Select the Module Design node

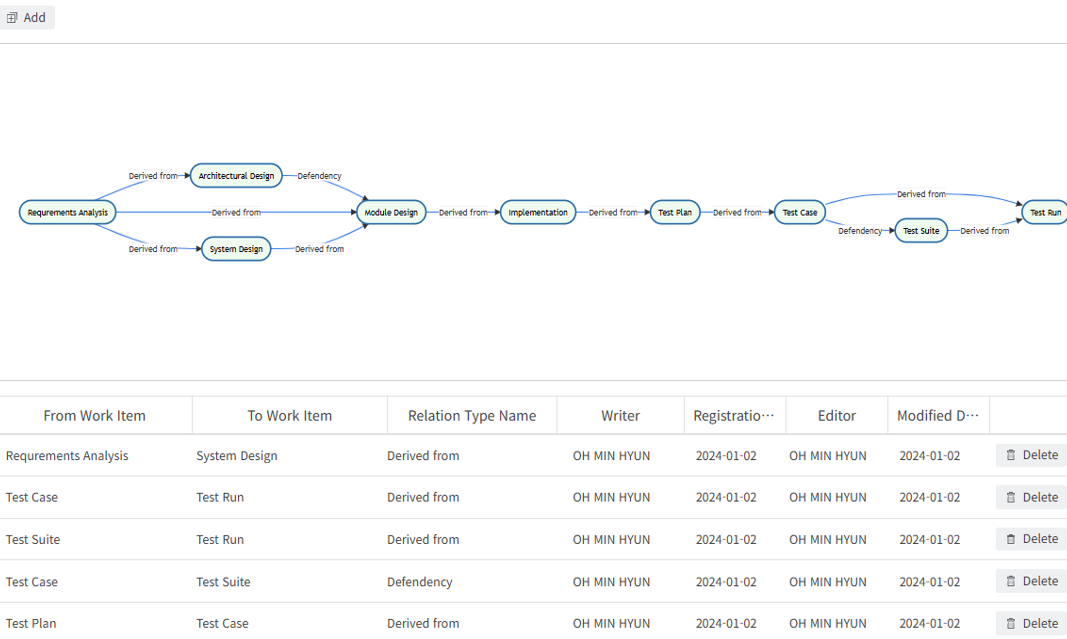pos(391,212)
